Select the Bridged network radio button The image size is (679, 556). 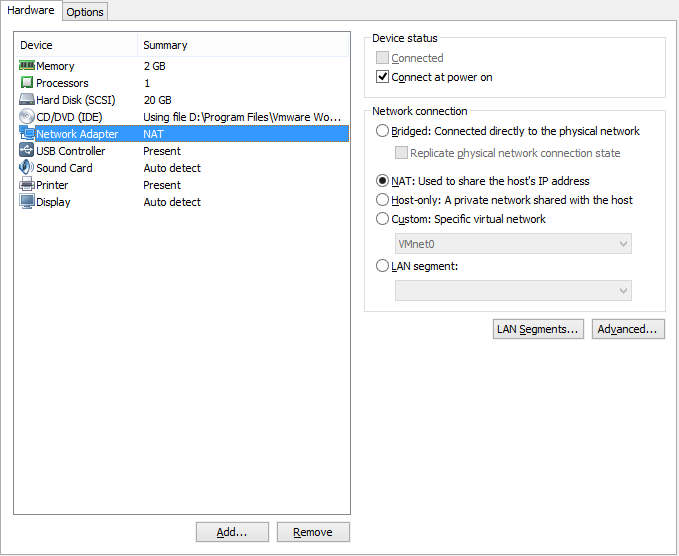pyautogui.click(x=382, y=131)
